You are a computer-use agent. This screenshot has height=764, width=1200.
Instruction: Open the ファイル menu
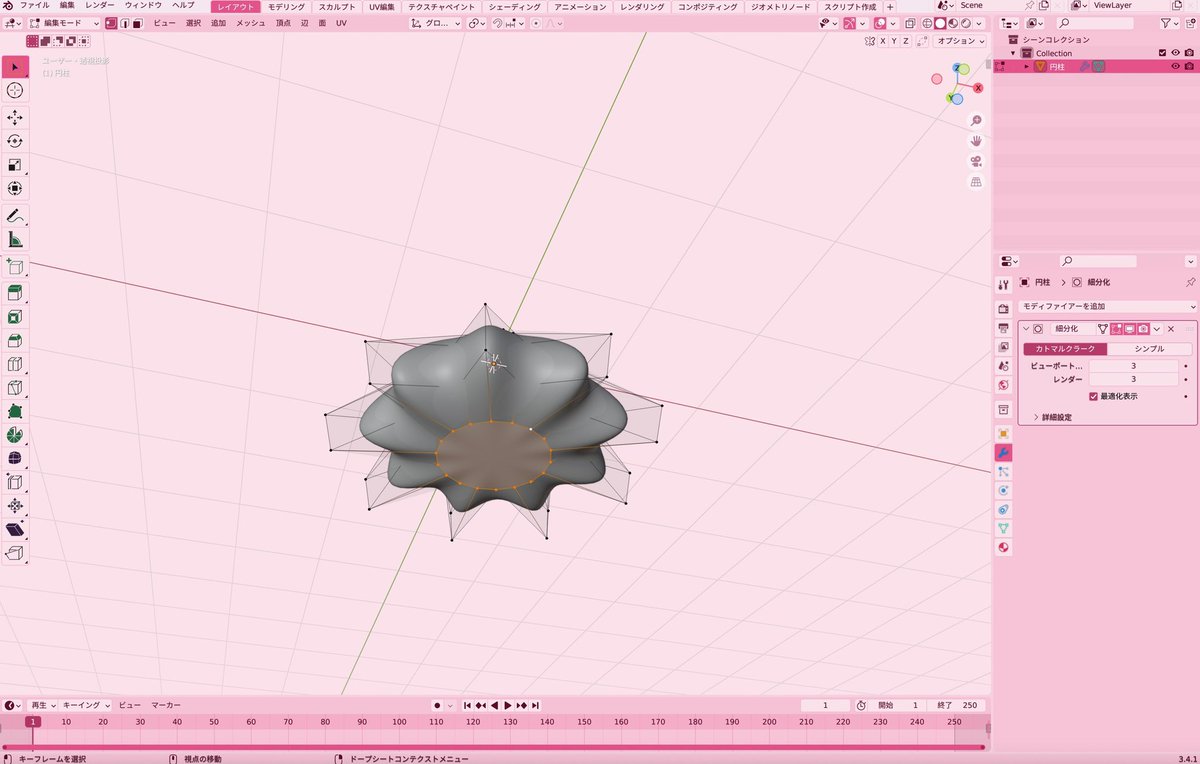click(35, 6)
